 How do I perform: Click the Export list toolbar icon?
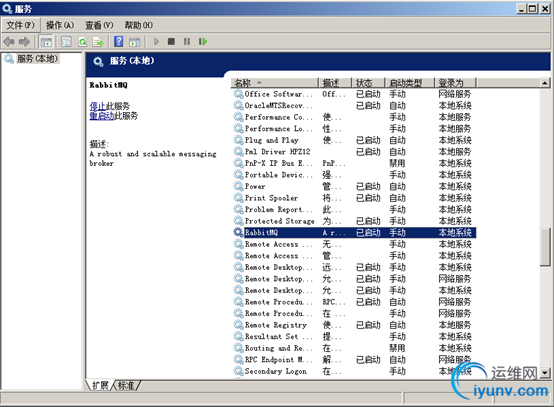98,42
